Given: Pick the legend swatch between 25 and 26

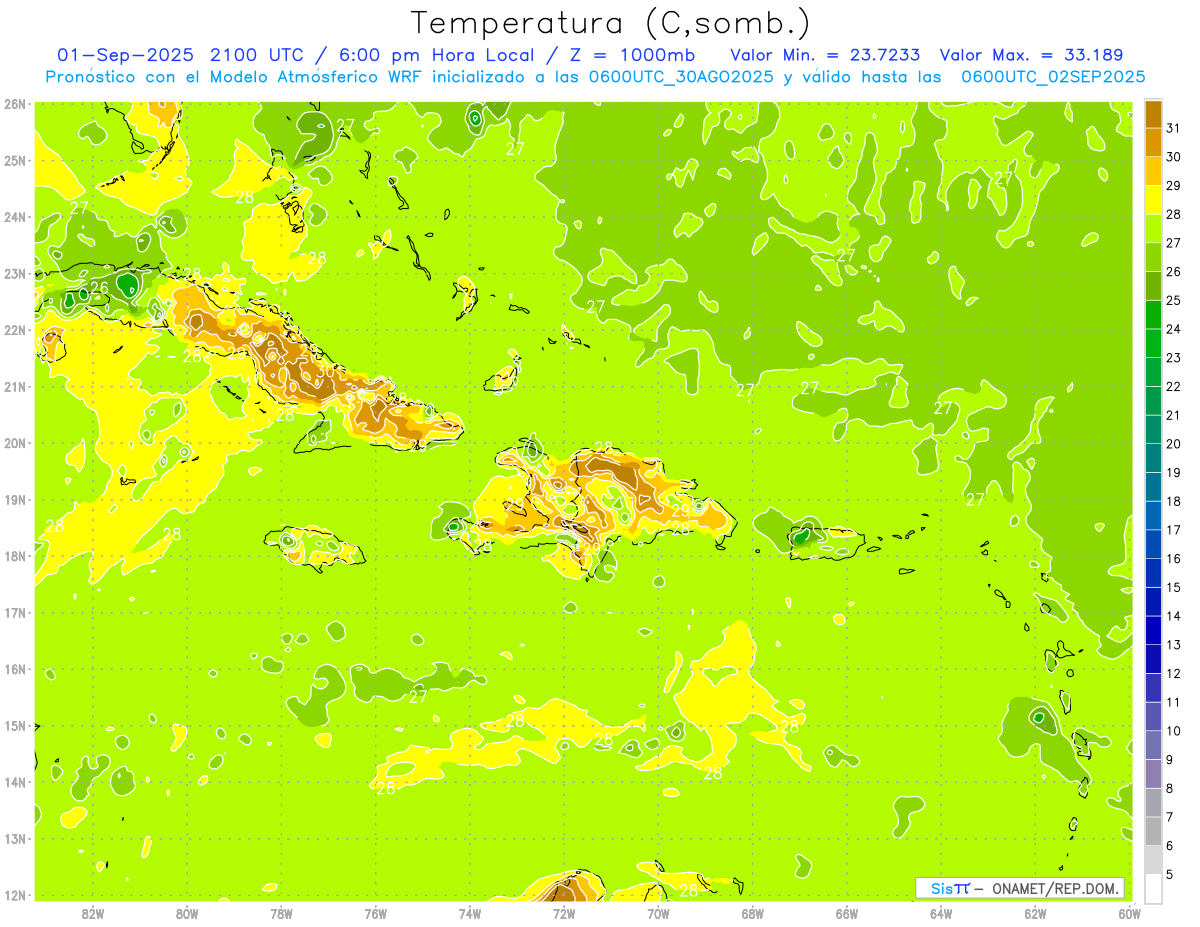Looking at the screenshot, I should tap(1153, 286).
